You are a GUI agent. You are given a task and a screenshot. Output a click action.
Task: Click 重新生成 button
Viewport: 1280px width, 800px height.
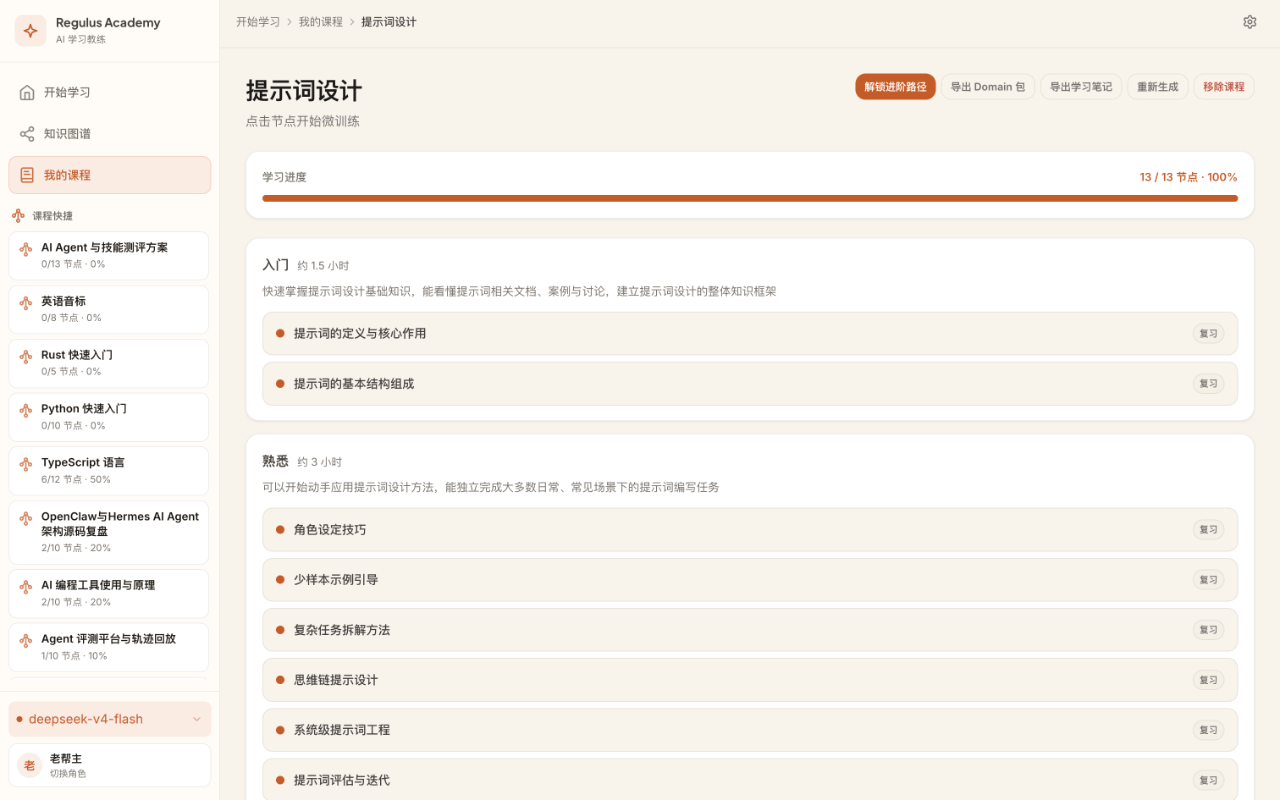click(x=1158, y=87)
